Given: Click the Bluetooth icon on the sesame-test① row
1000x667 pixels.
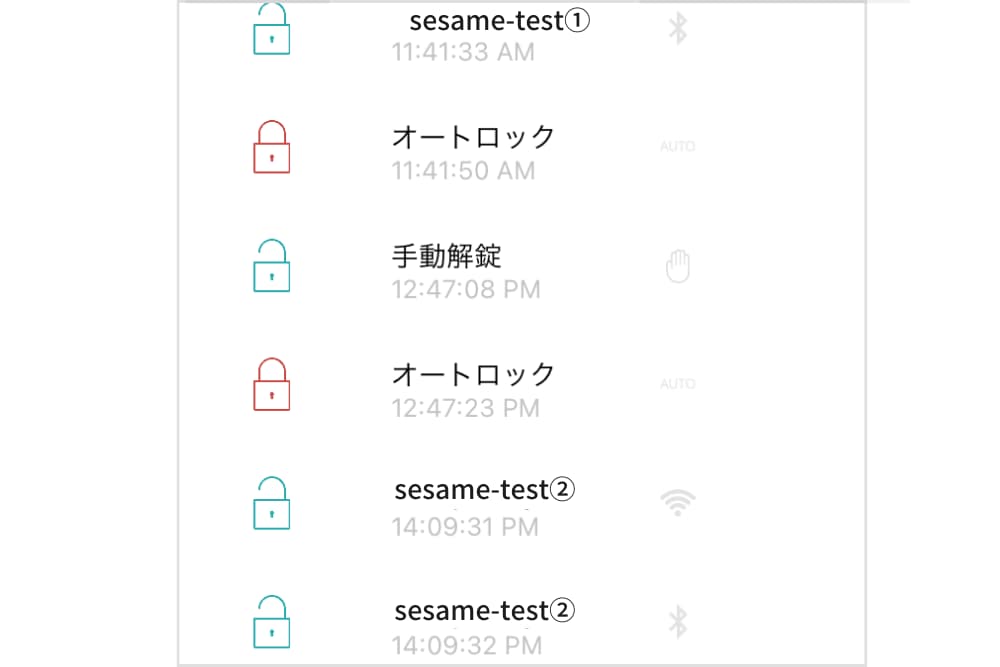Looking at the screenshot, I should (678, 29).
